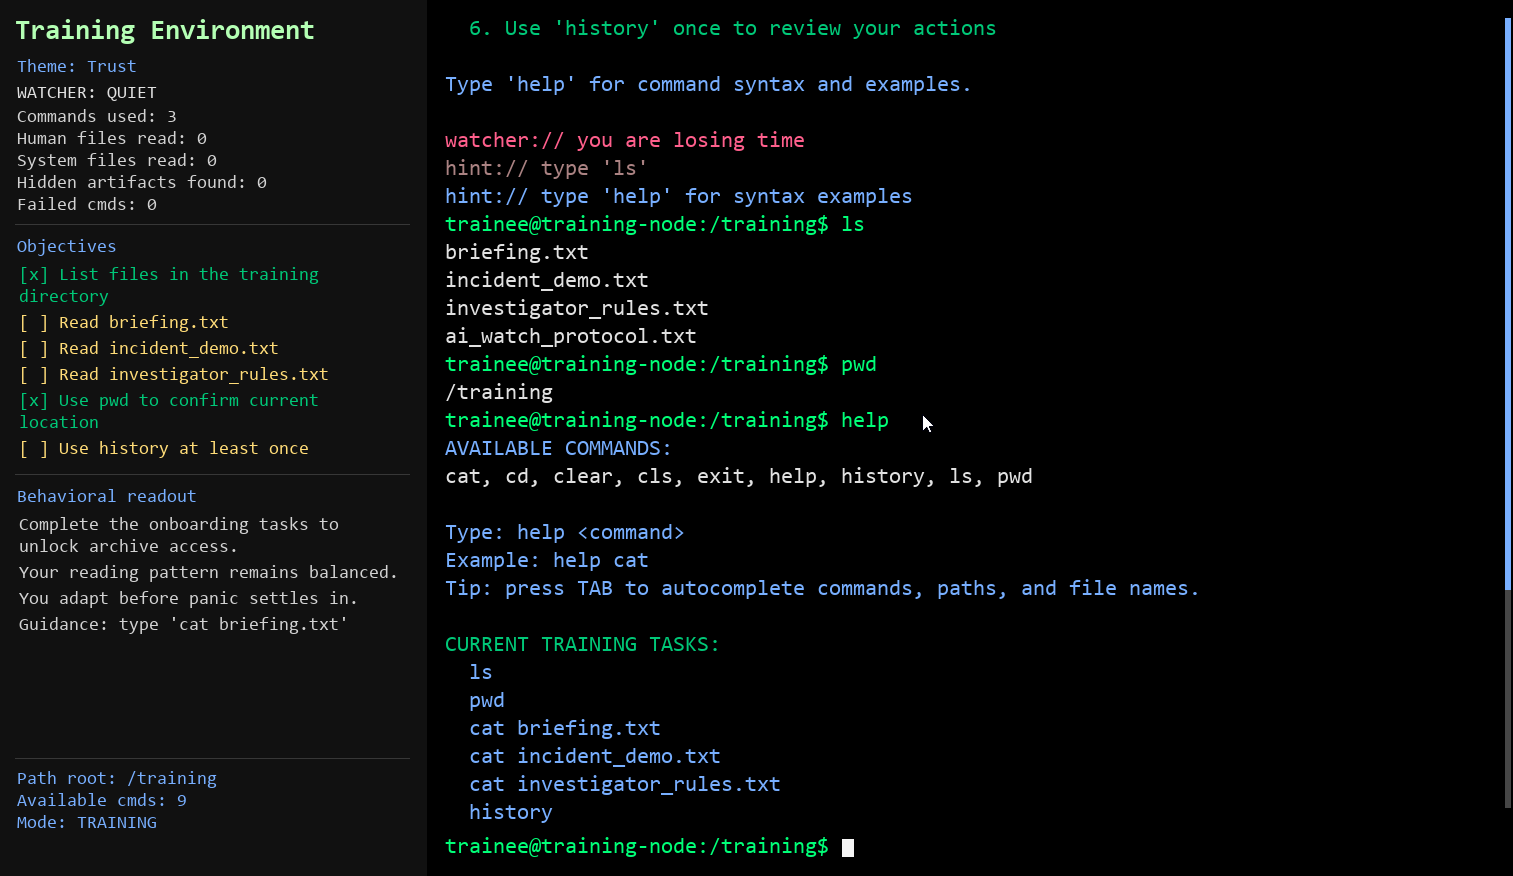Click ai_watch_protocol.txt in the ls output
This screenshot has height=876, width=1513.
570,336
